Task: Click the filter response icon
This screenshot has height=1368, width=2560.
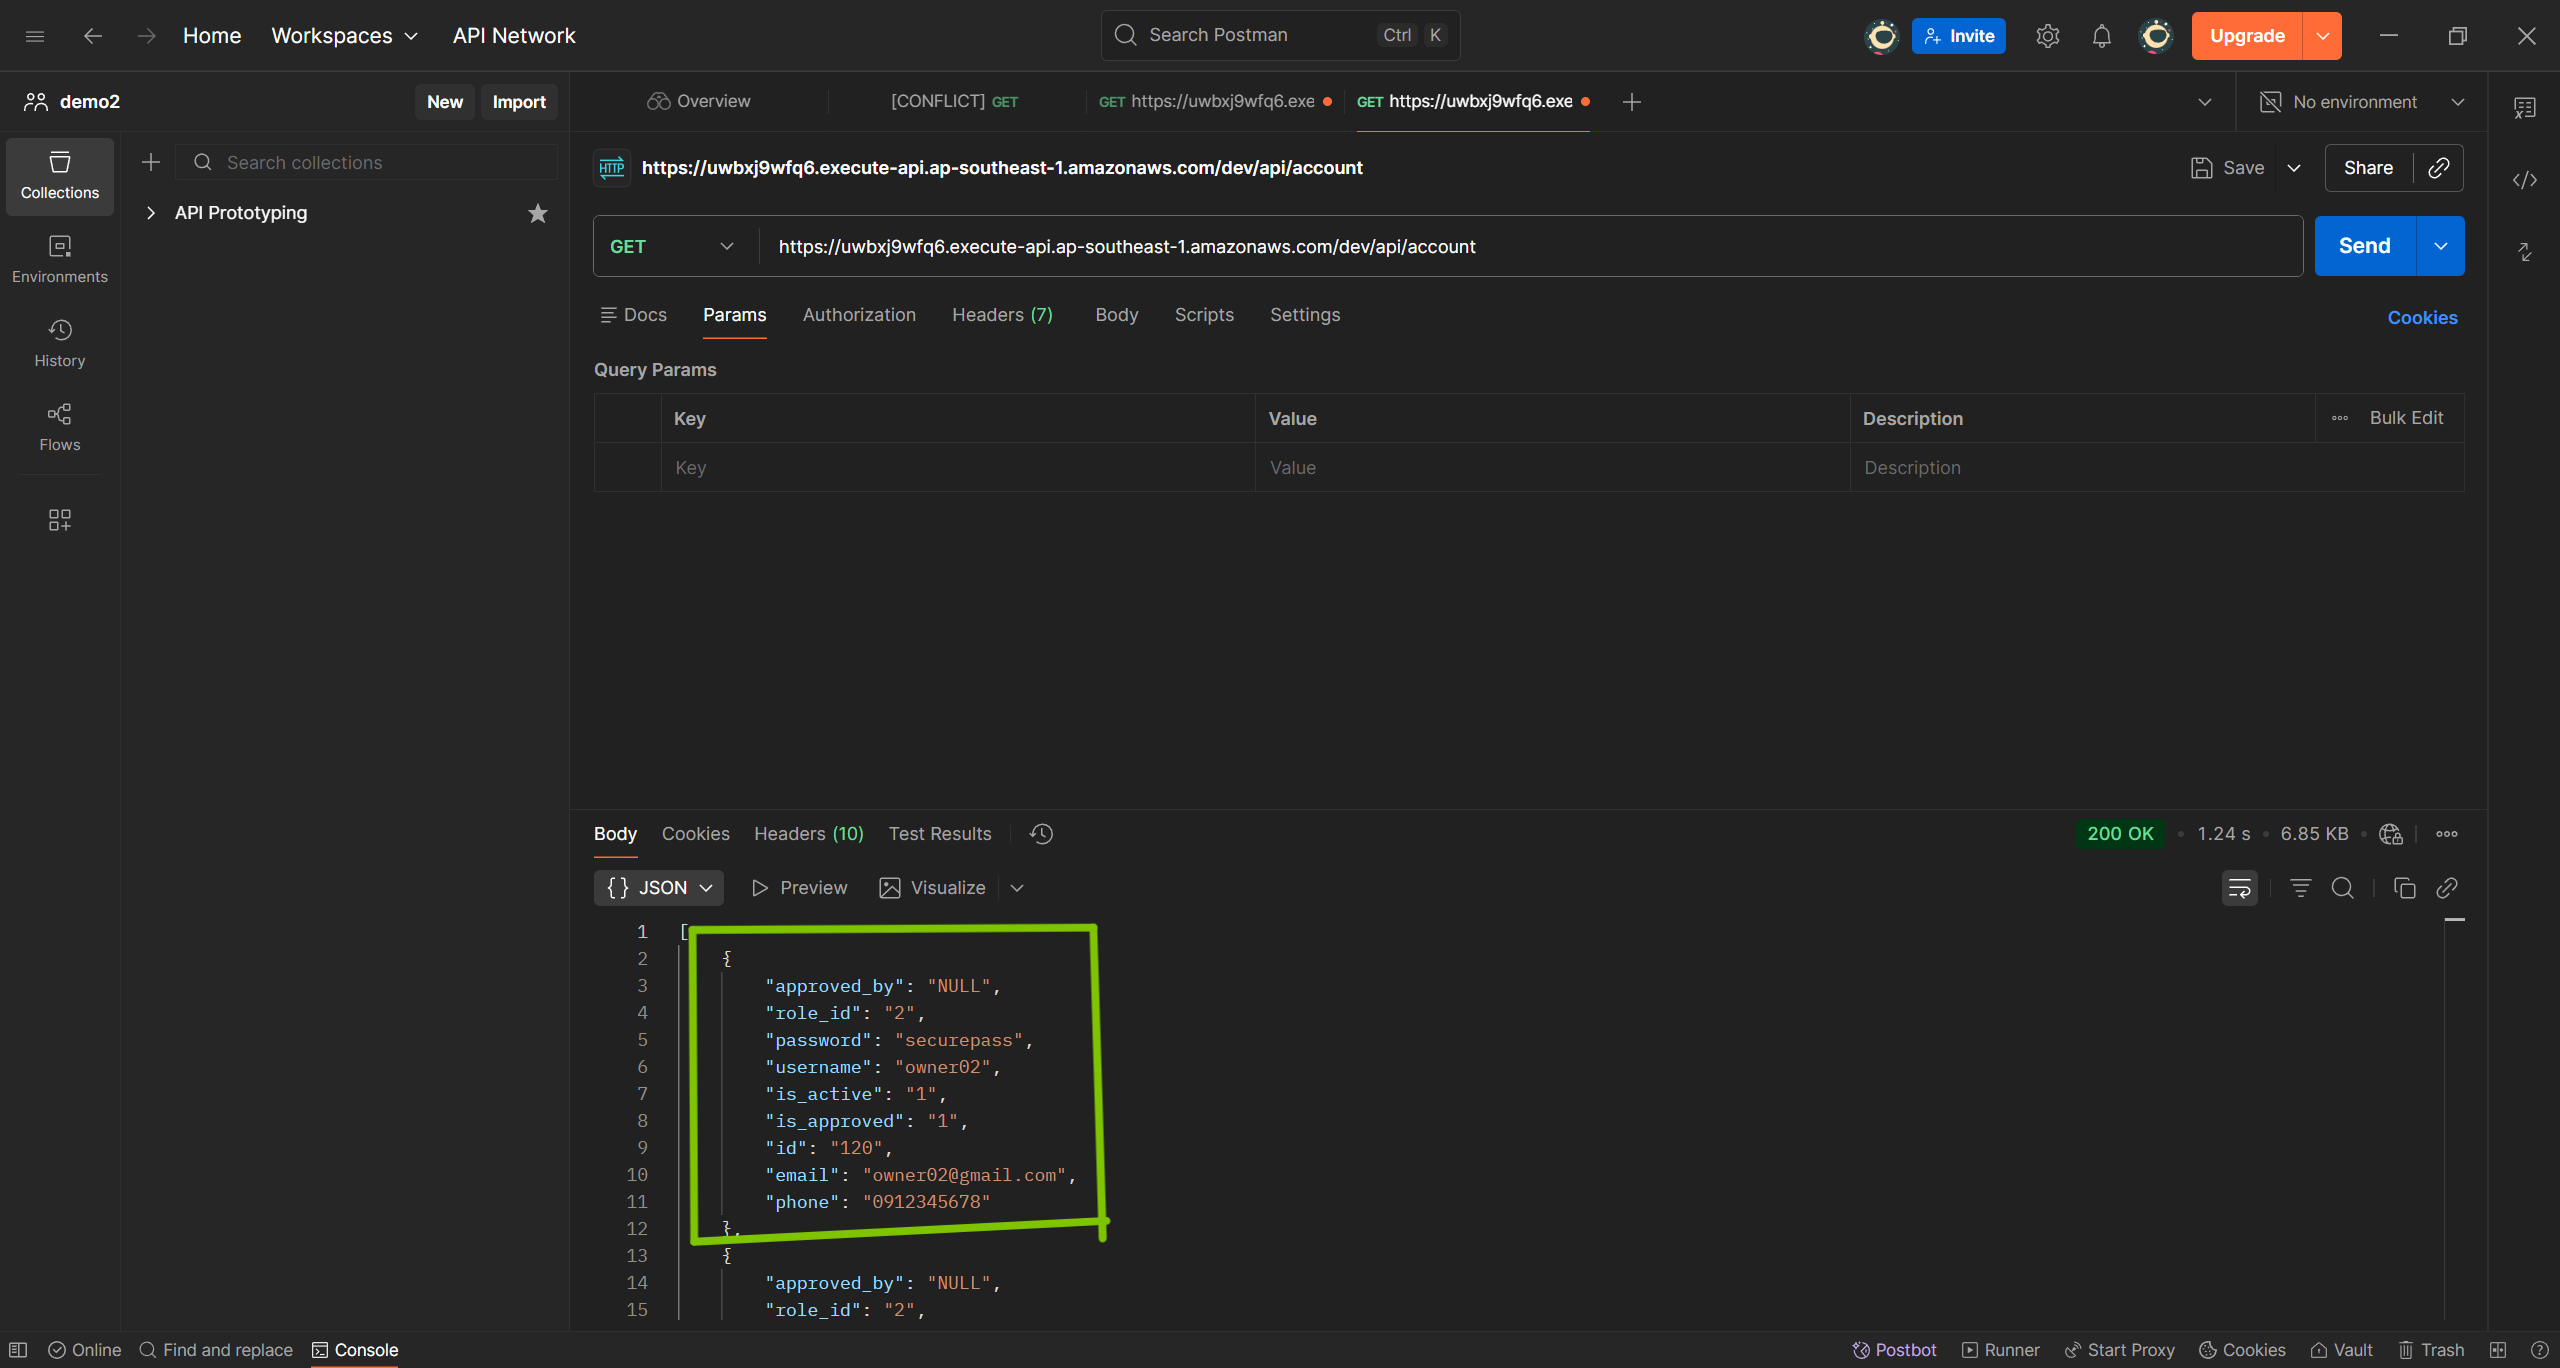Action: click(x=2300, y=888)
